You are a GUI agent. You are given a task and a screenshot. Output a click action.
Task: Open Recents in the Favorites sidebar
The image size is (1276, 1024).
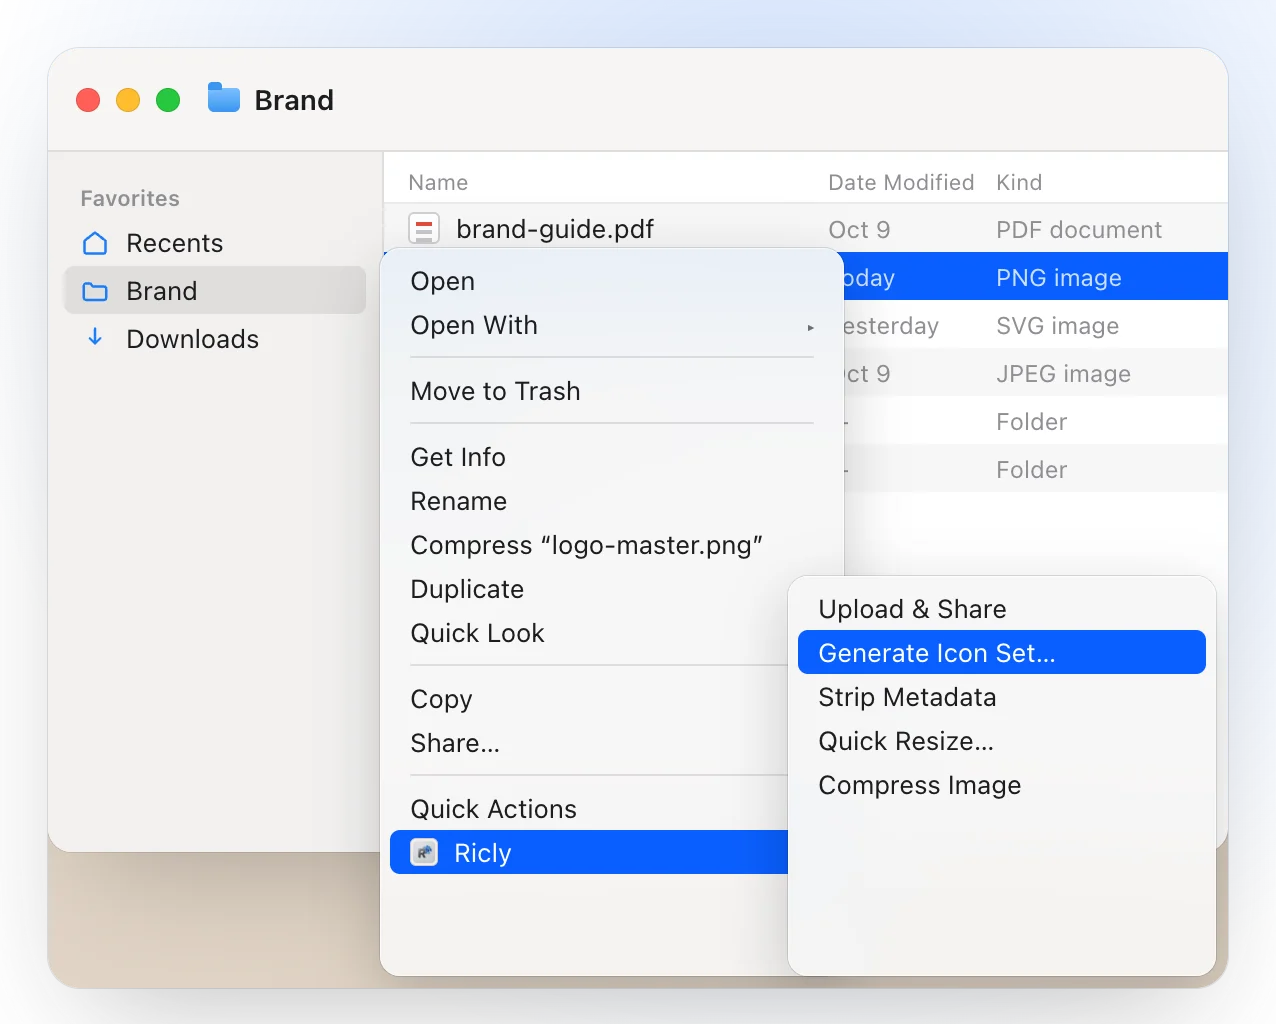215,243
